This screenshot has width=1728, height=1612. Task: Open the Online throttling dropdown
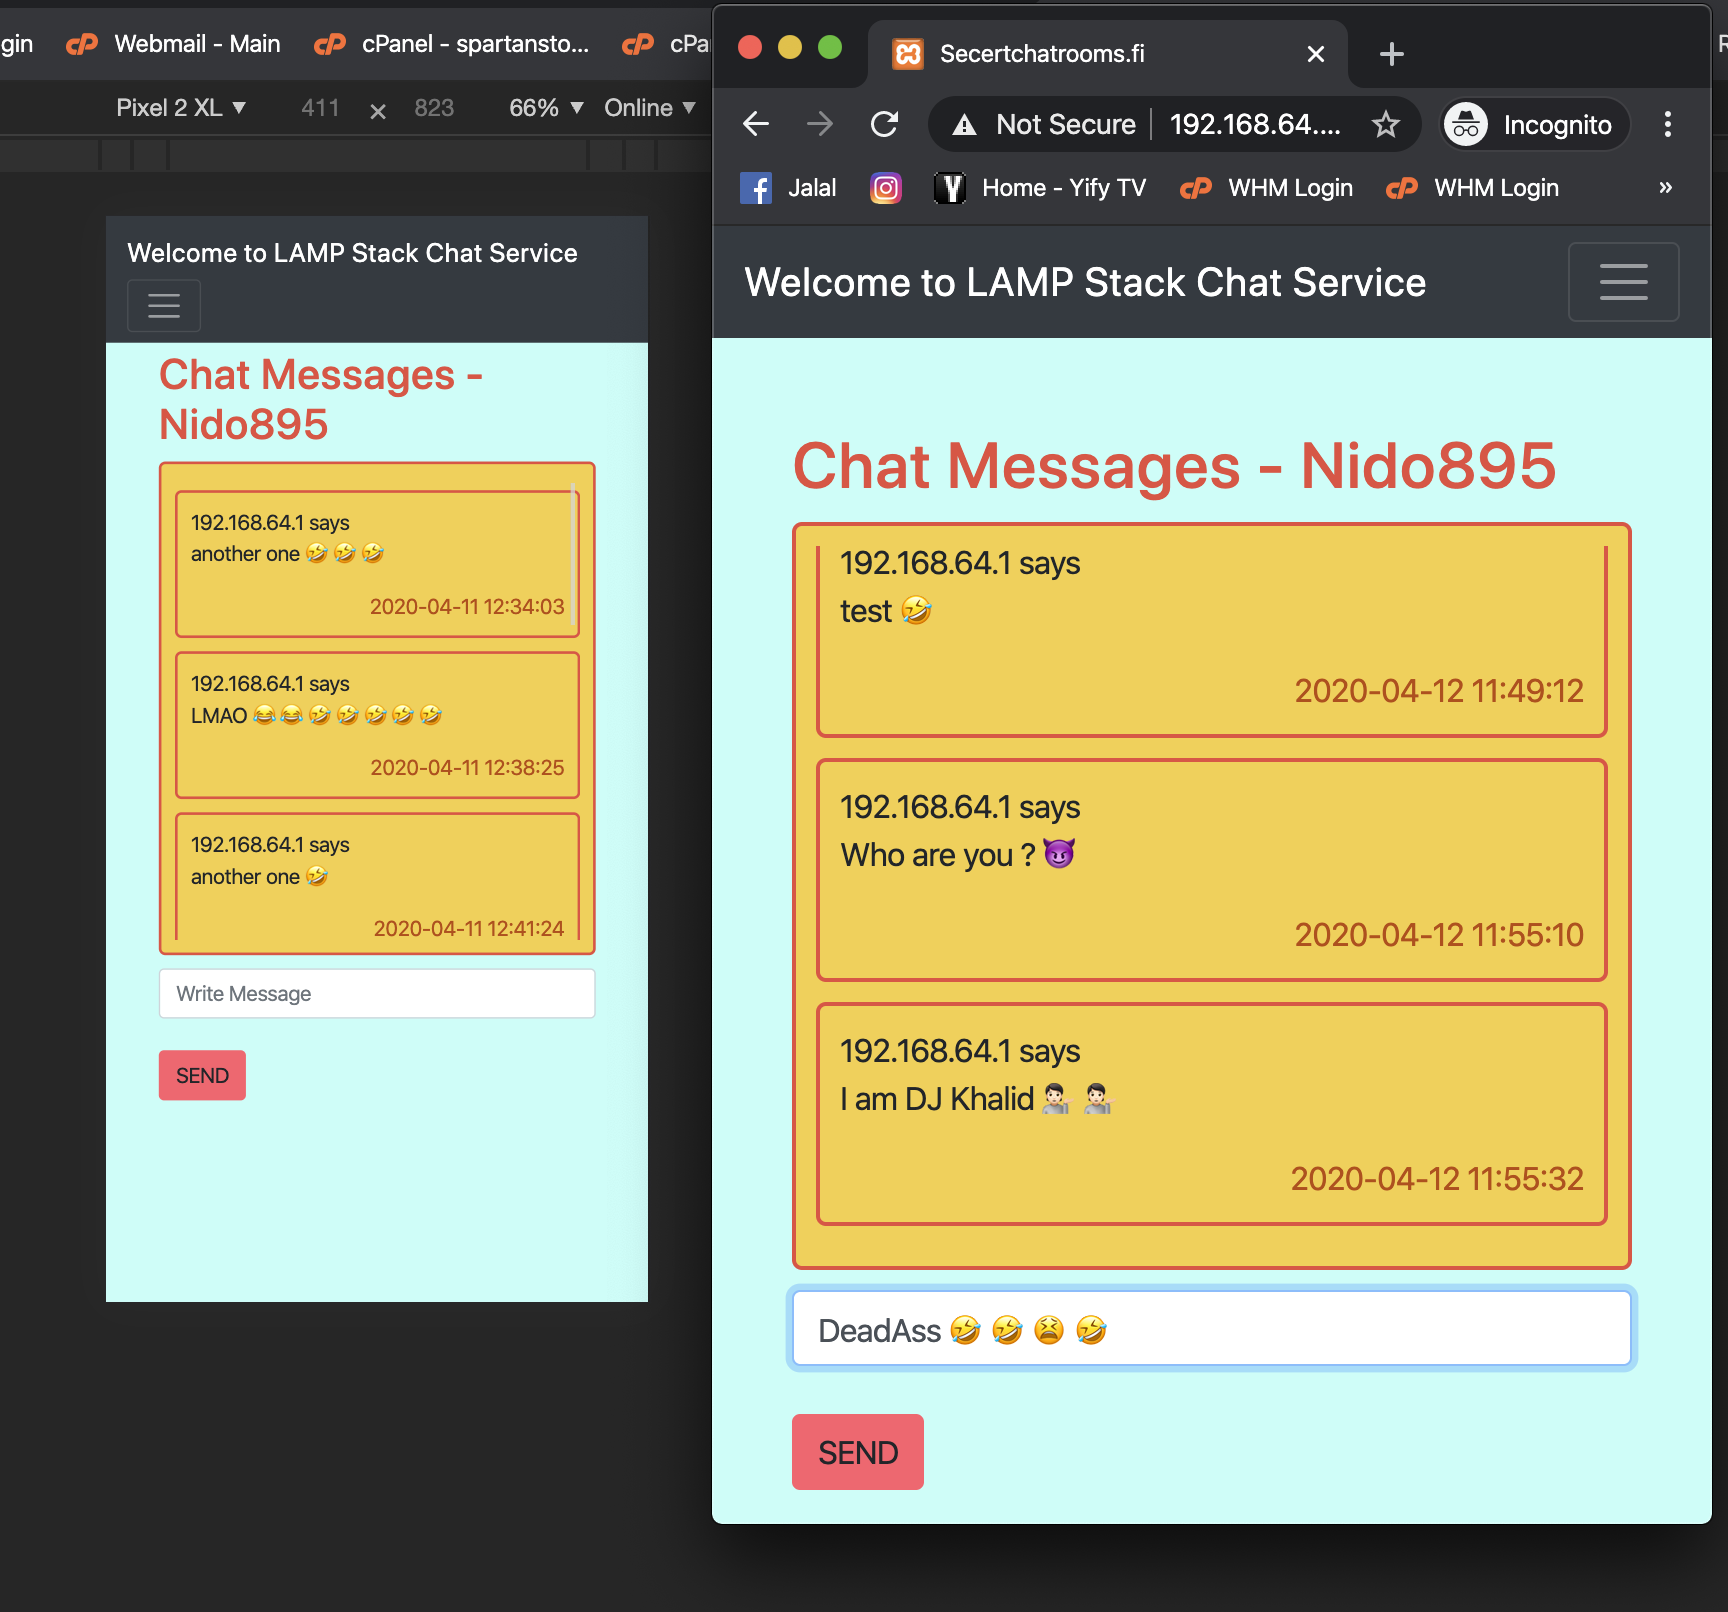click(x=650, y=108)
